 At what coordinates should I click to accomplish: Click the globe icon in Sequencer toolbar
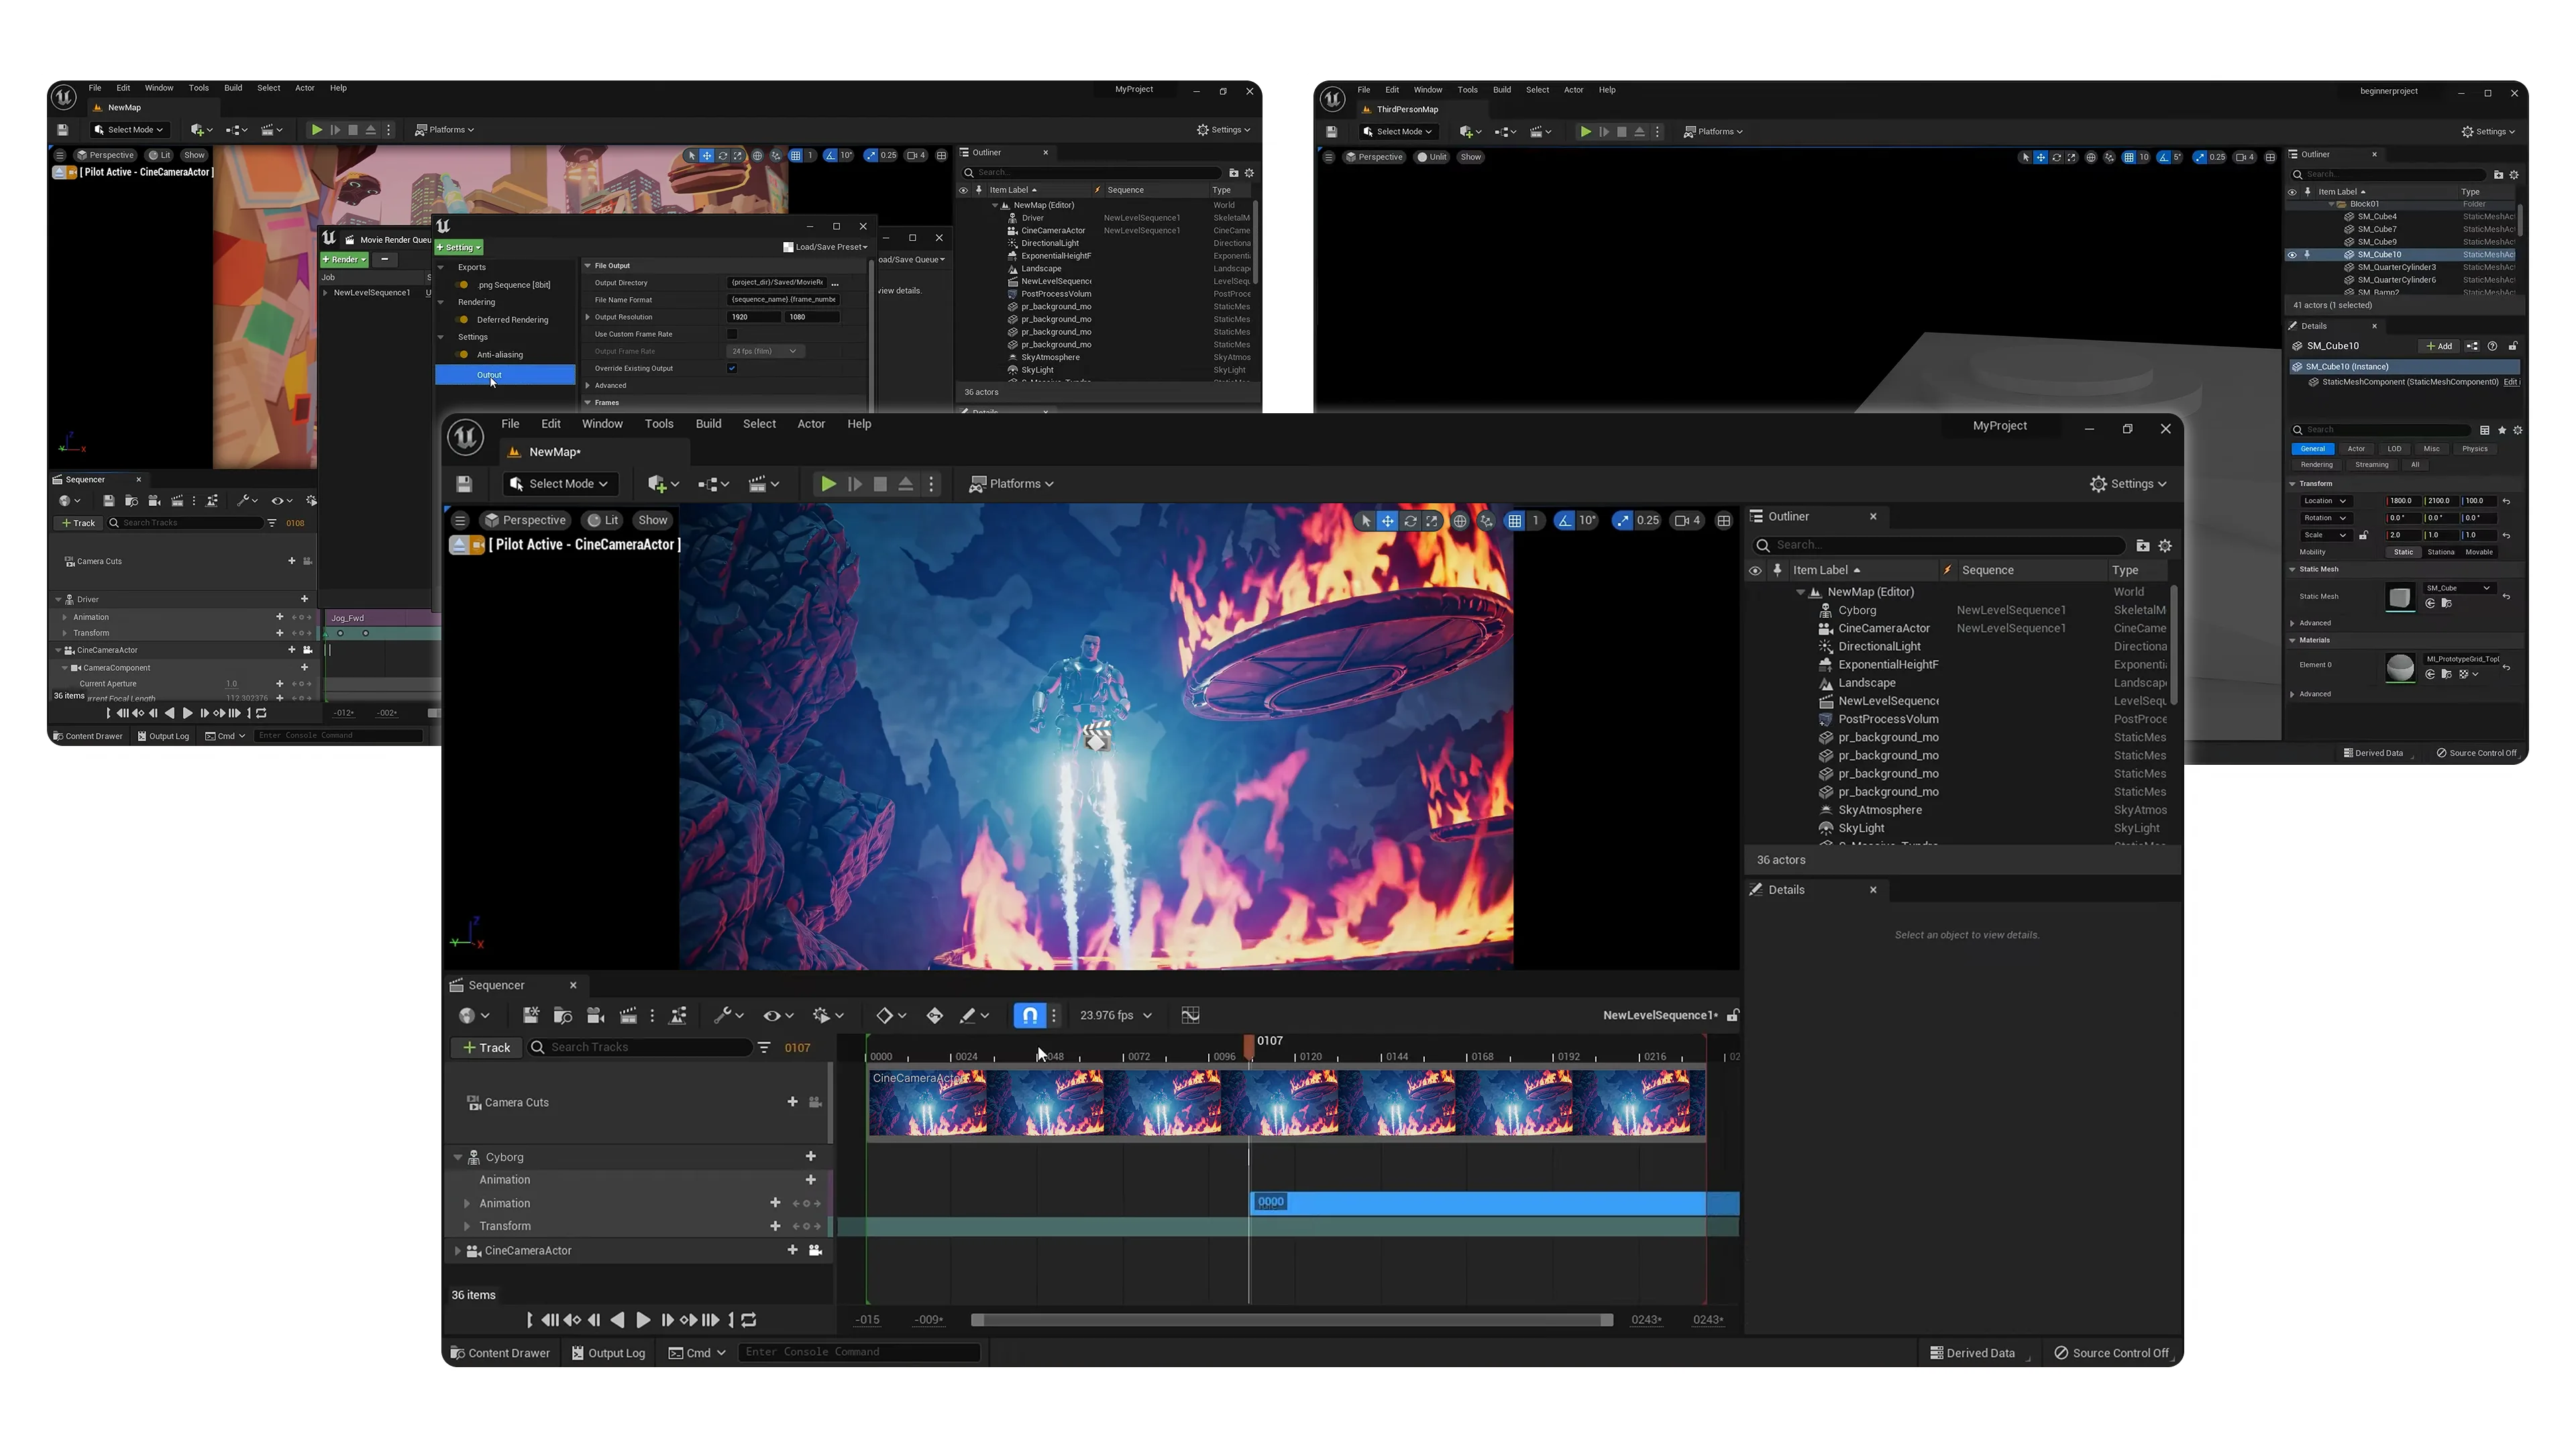click(468, 1016)
